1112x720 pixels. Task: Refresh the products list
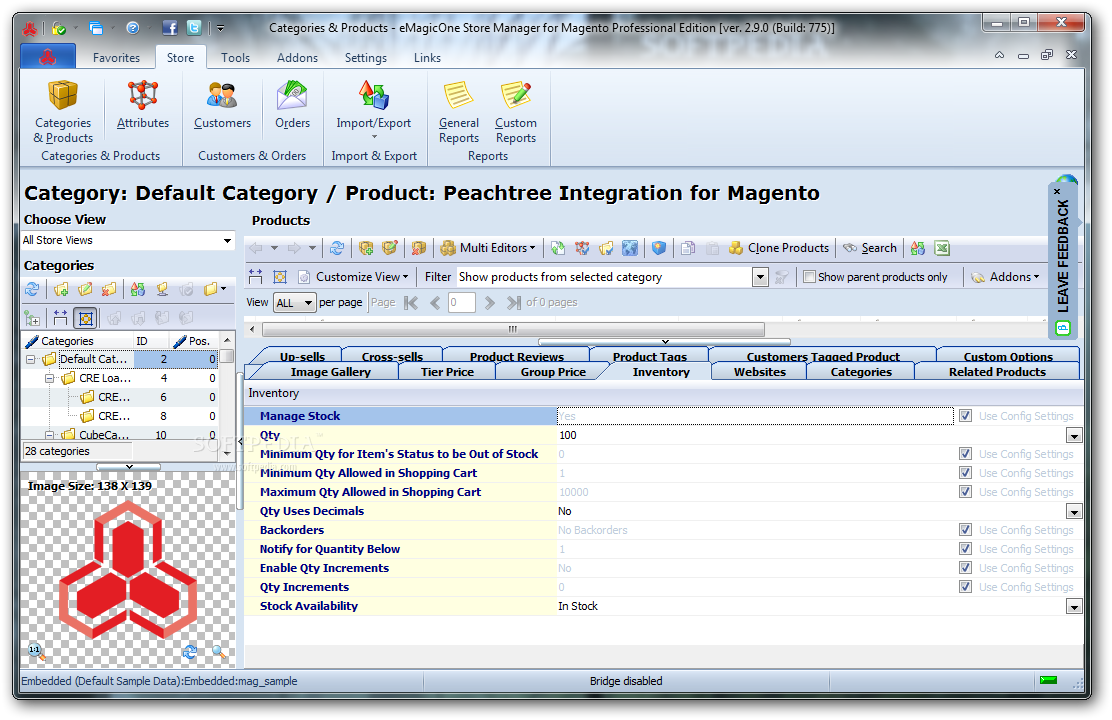[x=337, y=248]
